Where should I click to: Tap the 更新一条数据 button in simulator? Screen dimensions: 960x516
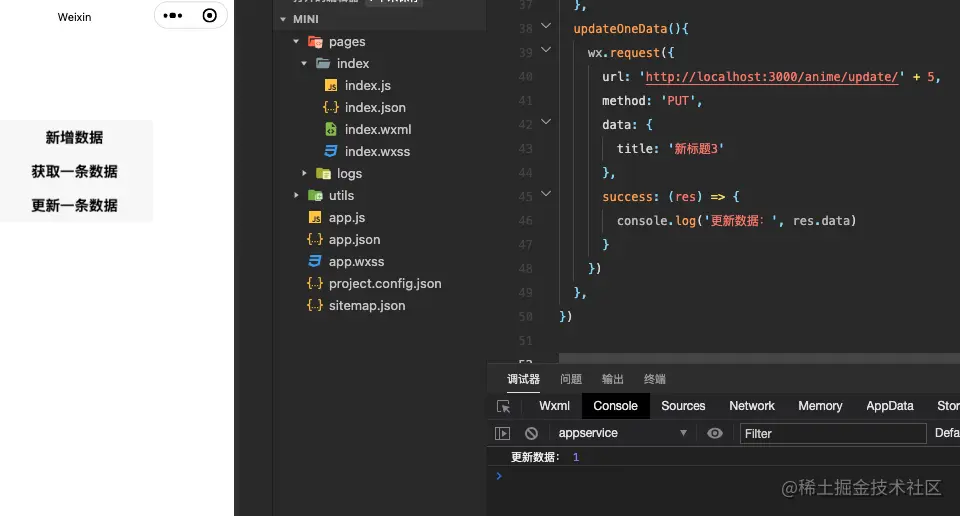[x=75, y=205]
